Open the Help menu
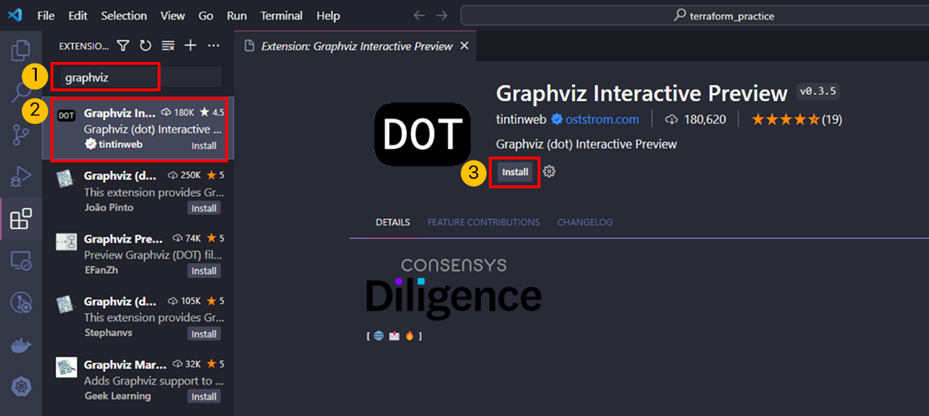This screenshot has height=416, width=929. 328,16
